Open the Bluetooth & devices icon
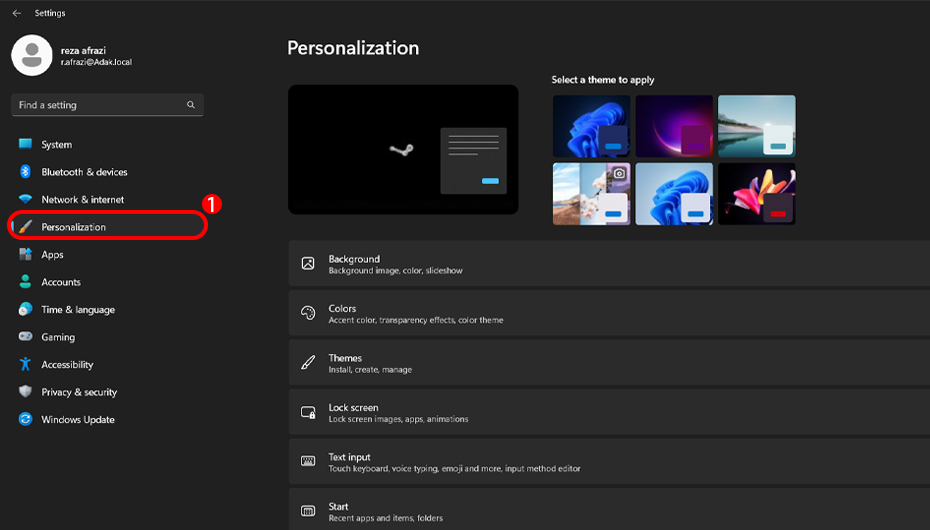Image resolution: width=930 pixels, height=530 pixels. click(x=25, y=172)
